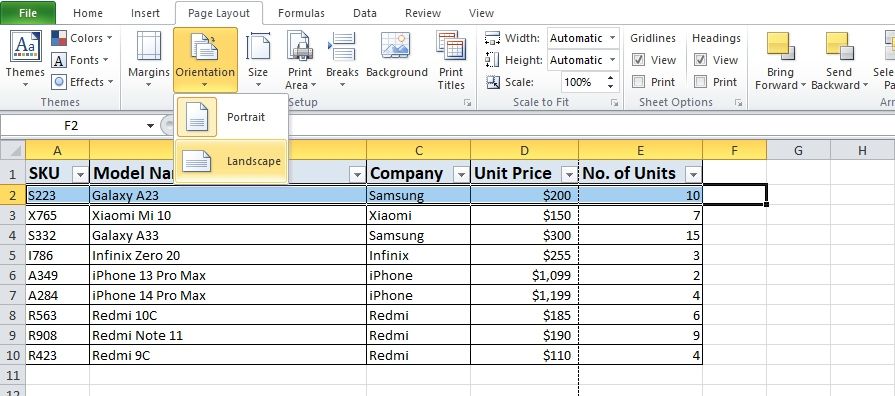Open the File tab
Image resolution: width=895 pixels, height=396 pixels.
(28, 13)
